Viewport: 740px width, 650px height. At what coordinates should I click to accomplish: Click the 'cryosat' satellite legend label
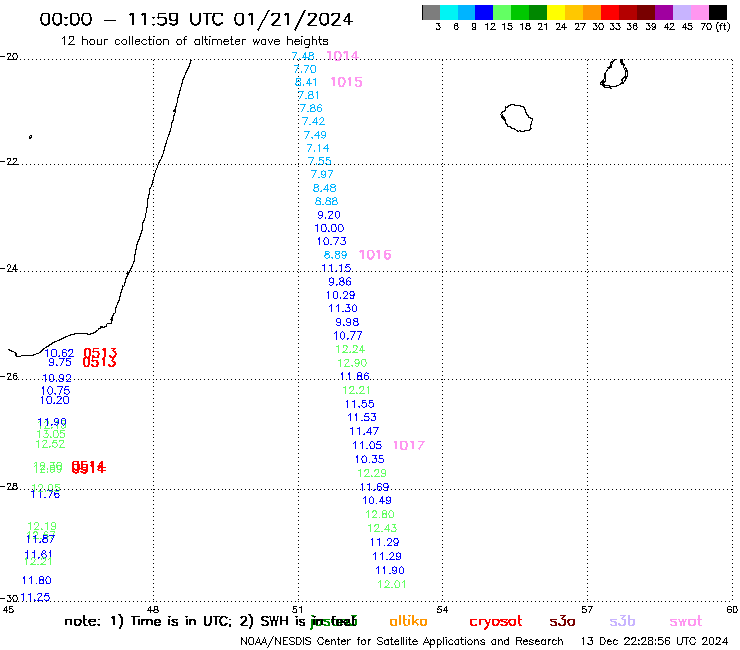496,621
